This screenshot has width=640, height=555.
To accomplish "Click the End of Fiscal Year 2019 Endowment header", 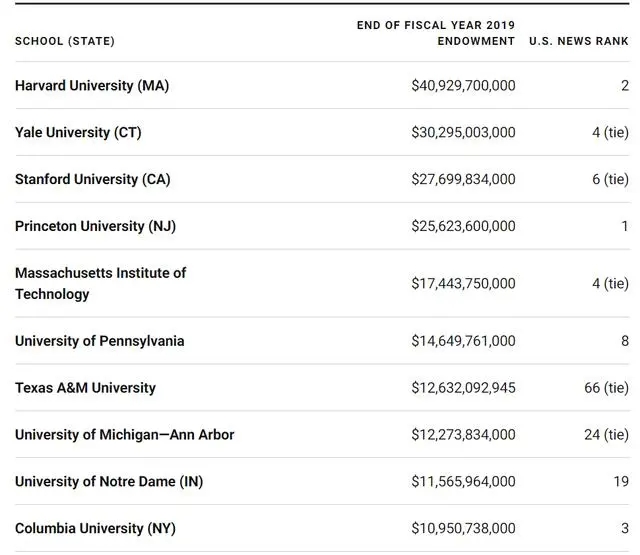I will [x=436, y=33].
